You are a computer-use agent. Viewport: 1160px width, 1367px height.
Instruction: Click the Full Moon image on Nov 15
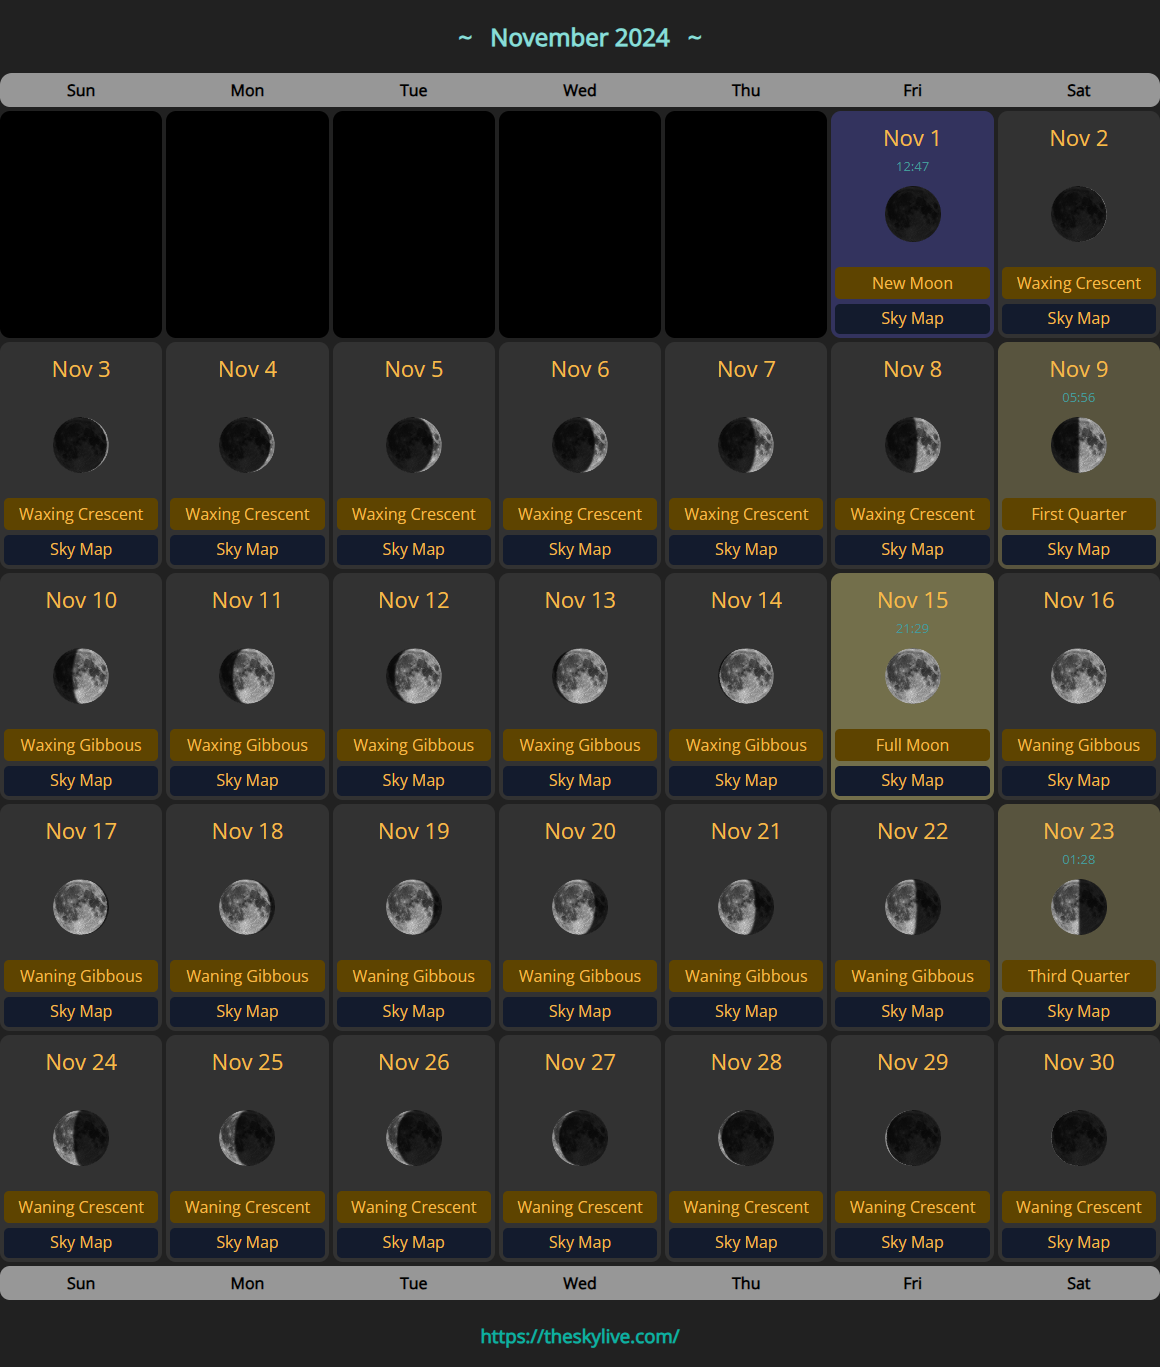(x=912, y=676)
